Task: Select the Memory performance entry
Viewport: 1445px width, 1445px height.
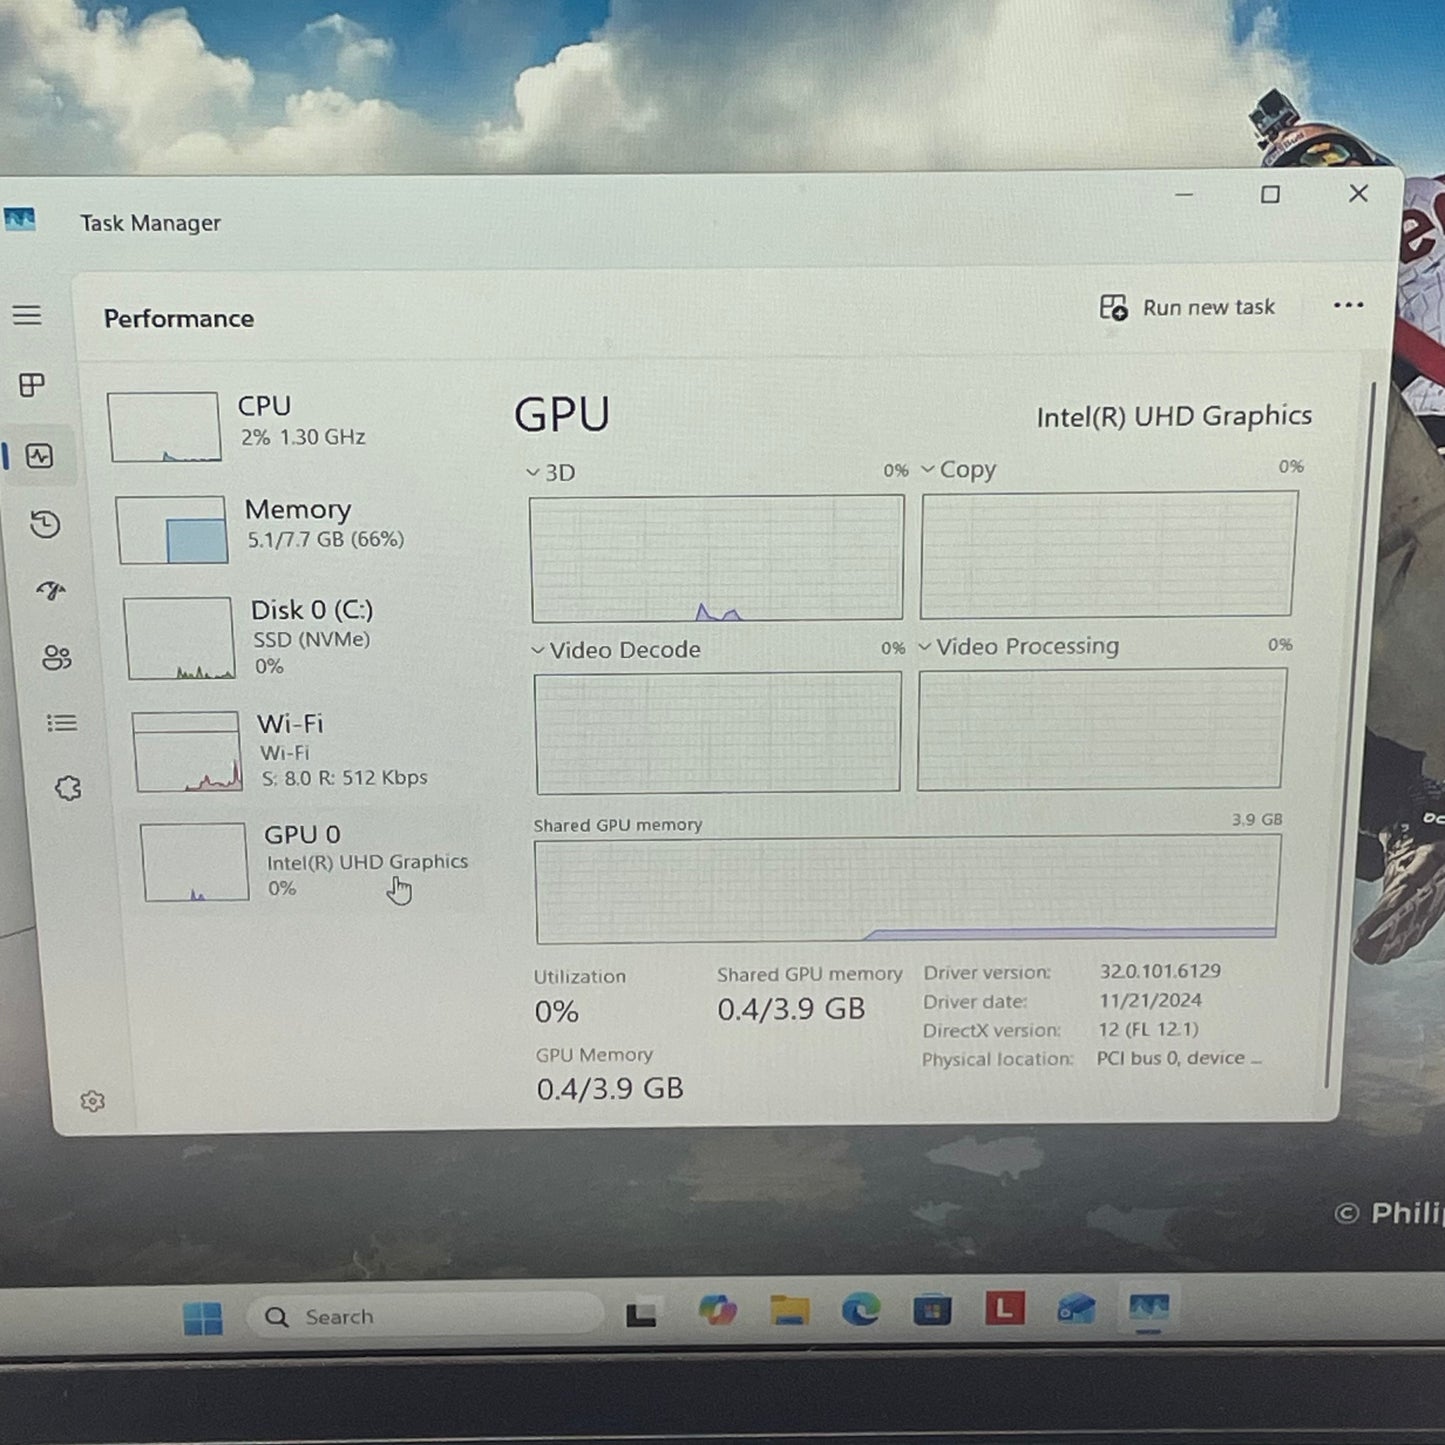Action: pos(295,530)
